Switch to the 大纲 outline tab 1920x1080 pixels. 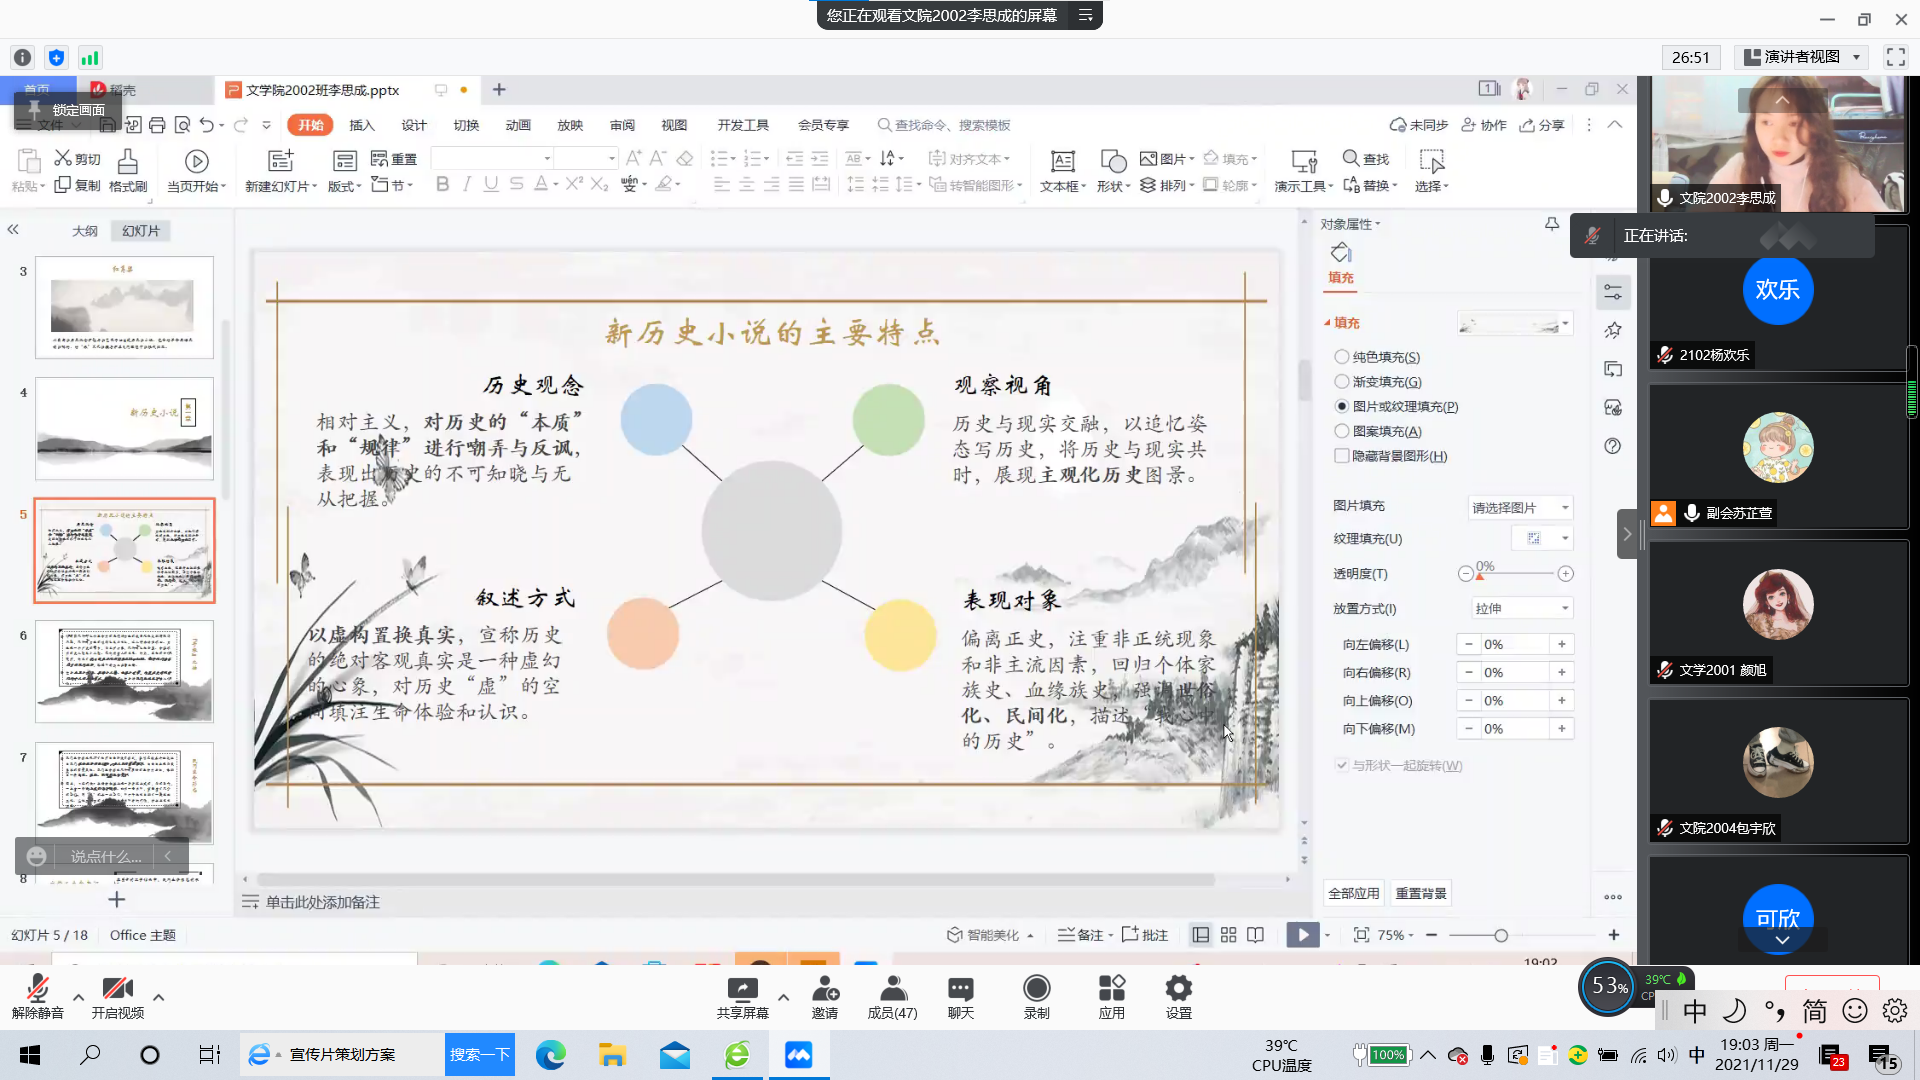pyautogui.click(x=85, y=231)
